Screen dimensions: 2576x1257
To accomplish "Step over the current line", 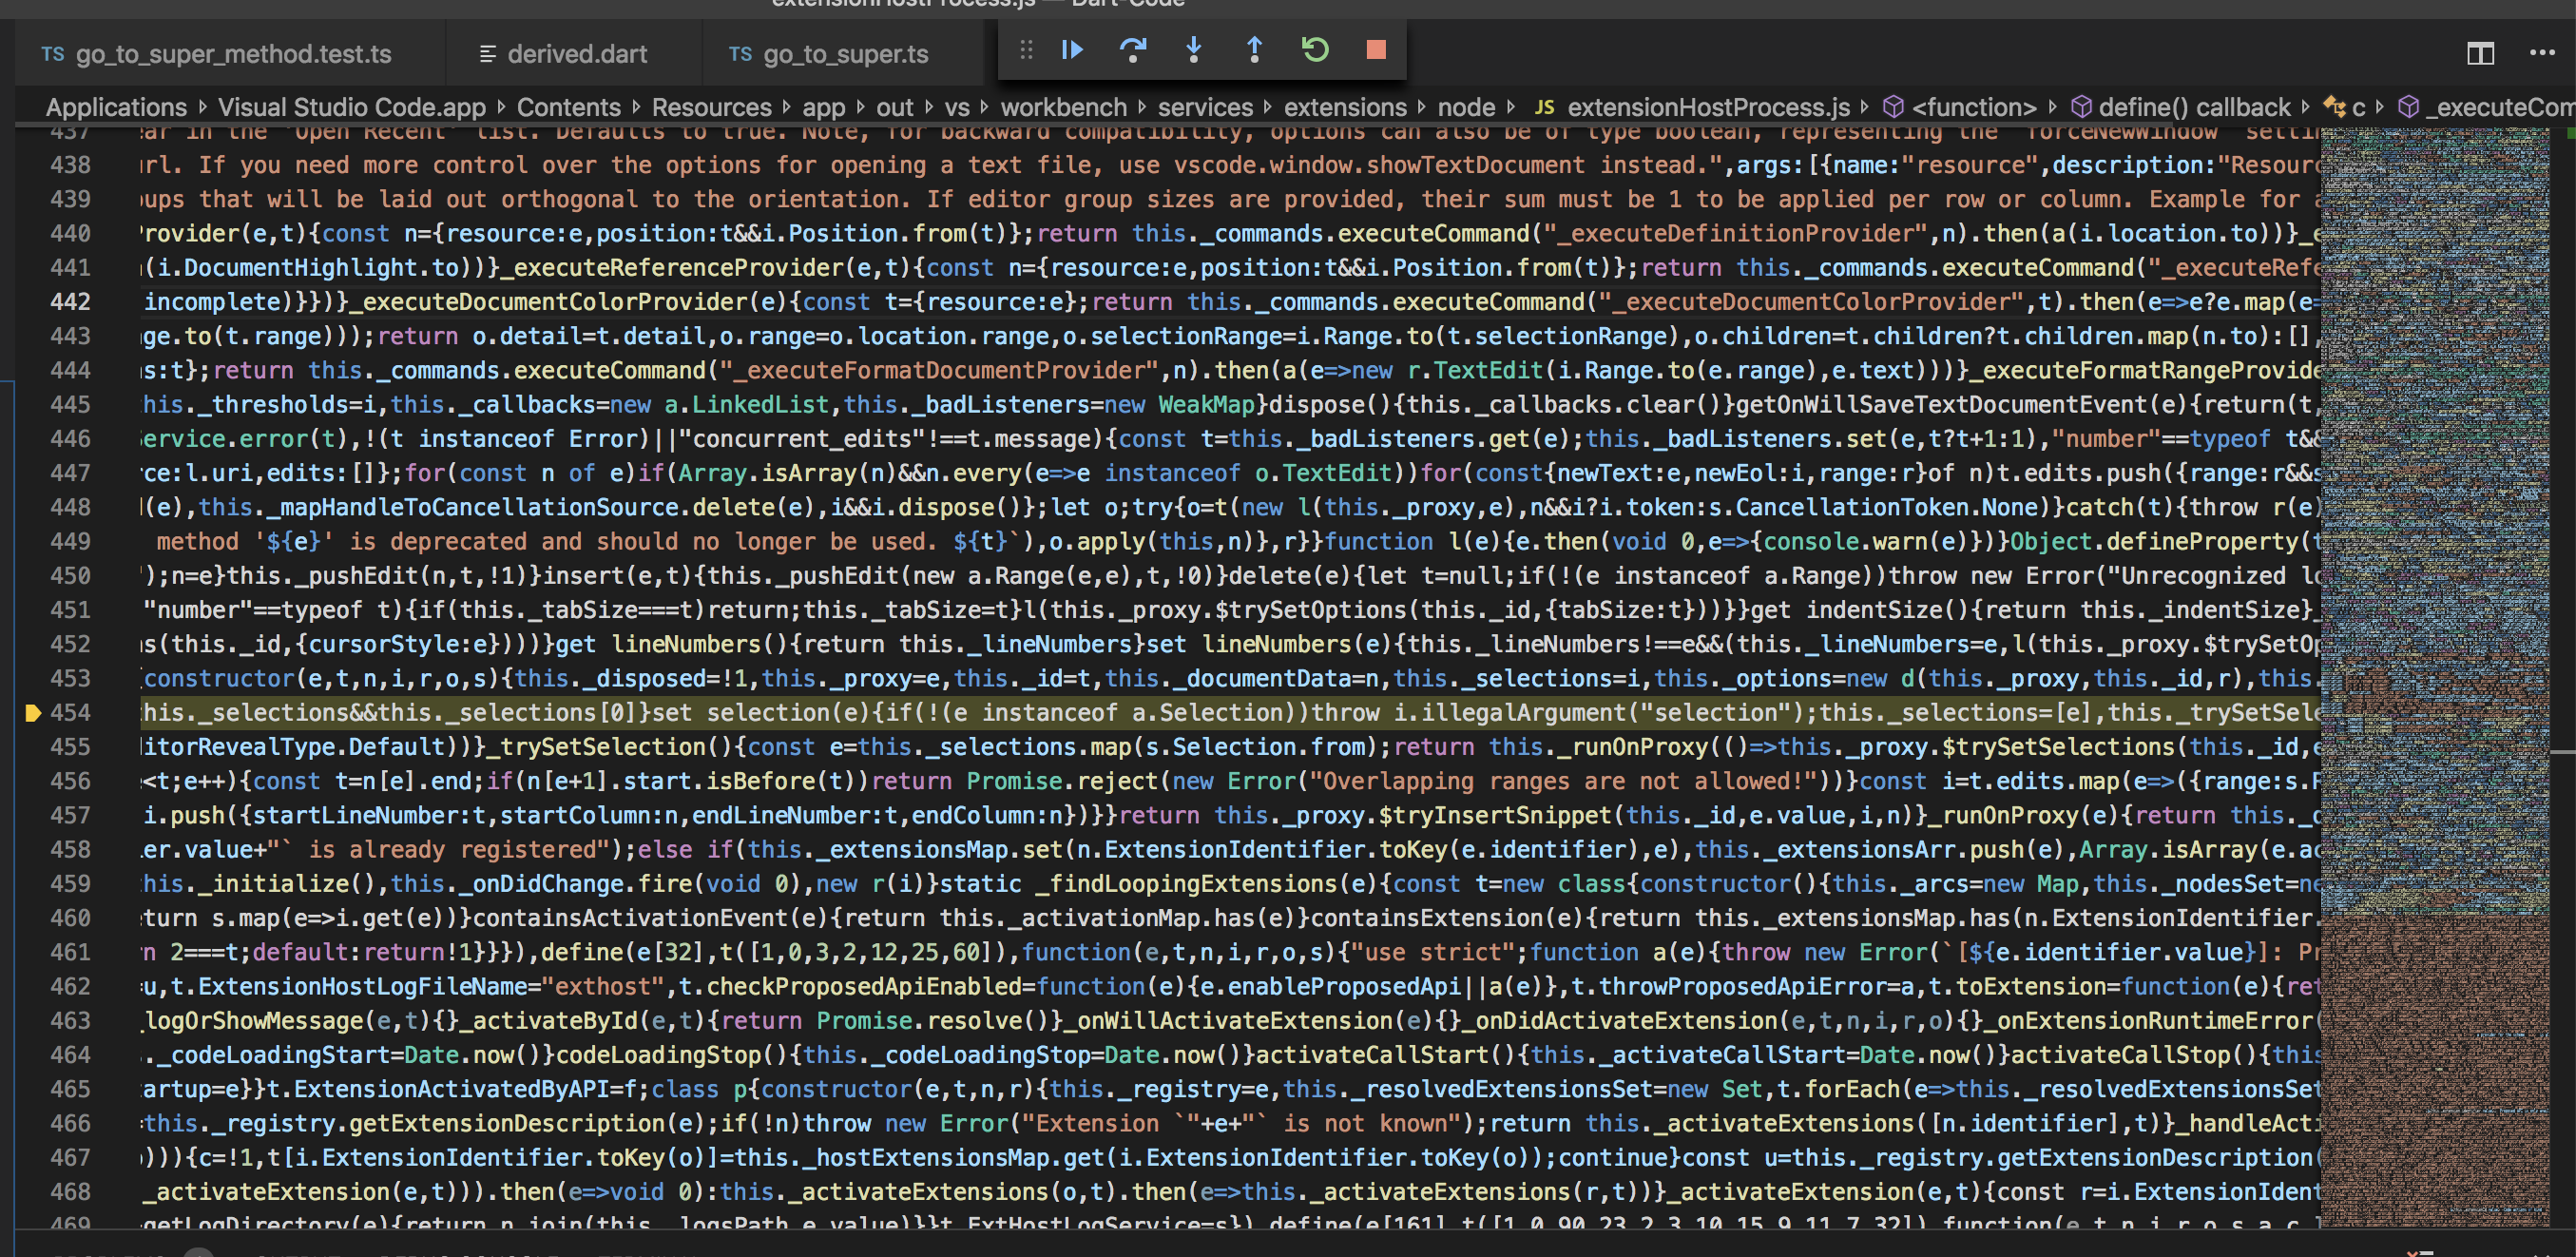I will pyautogui.click(x=1133, y=50).
